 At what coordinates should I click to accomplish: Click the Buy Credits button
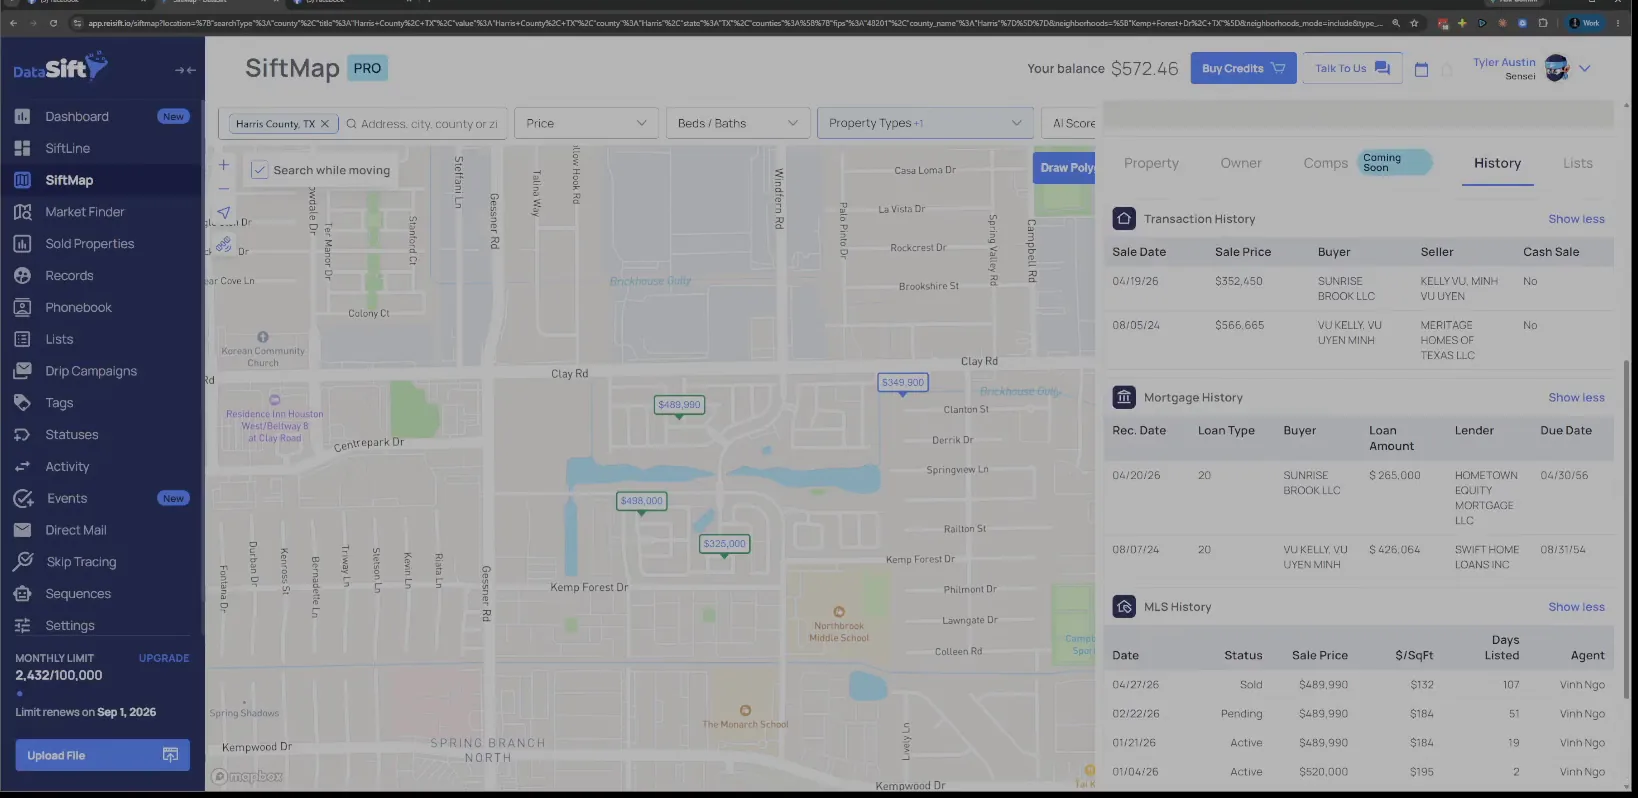[x=1243, y=68]
